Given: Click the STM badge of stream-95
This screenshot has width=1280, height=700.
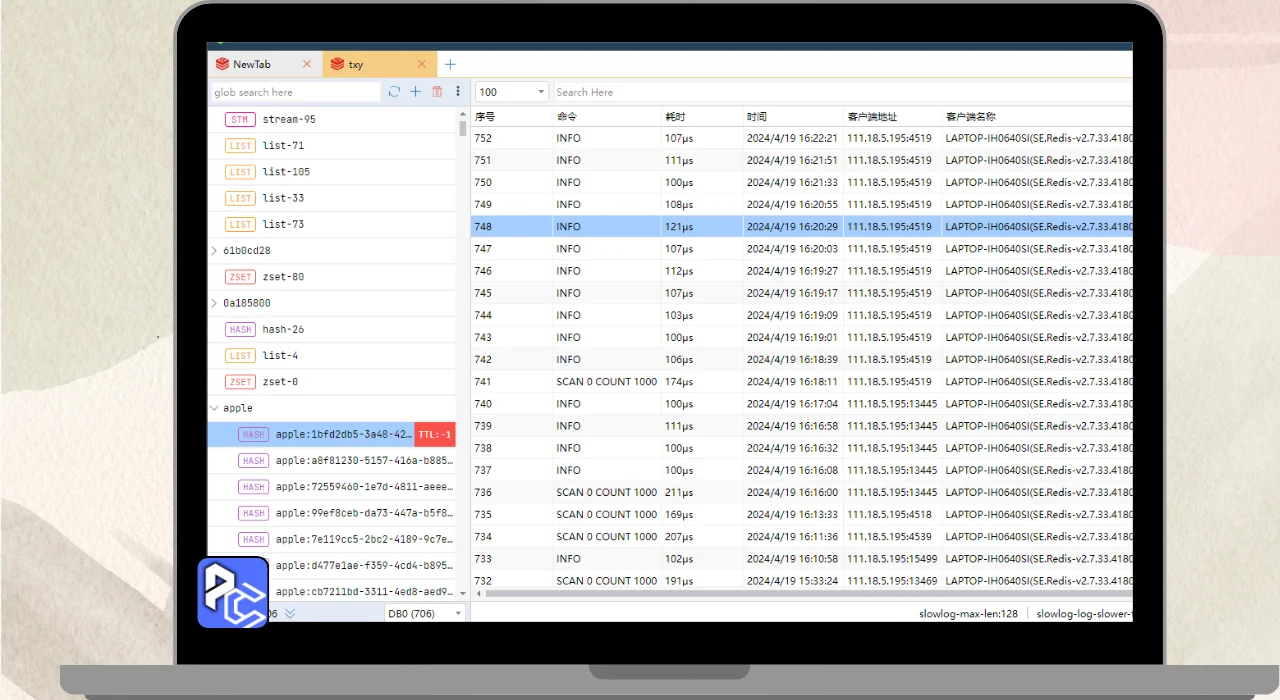Looking at the screenshot, I should (239, 120).
